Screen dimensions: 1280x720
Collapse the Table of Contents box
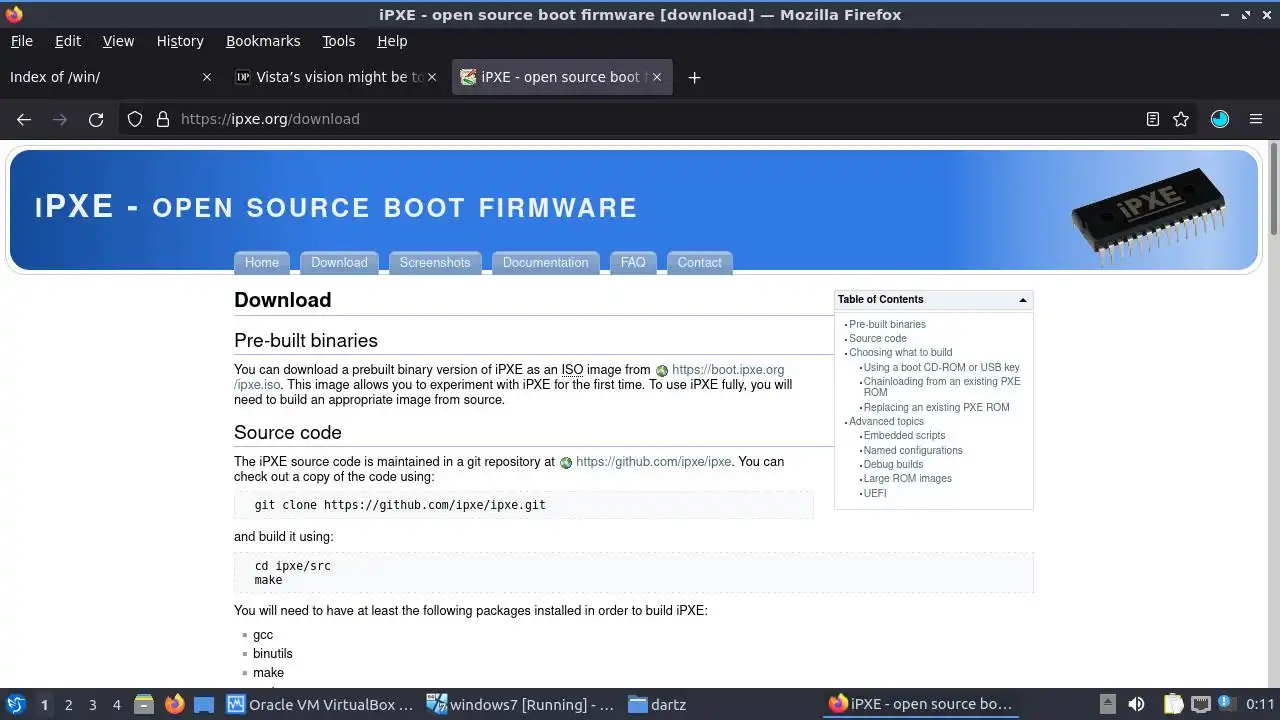[1022, 300]
